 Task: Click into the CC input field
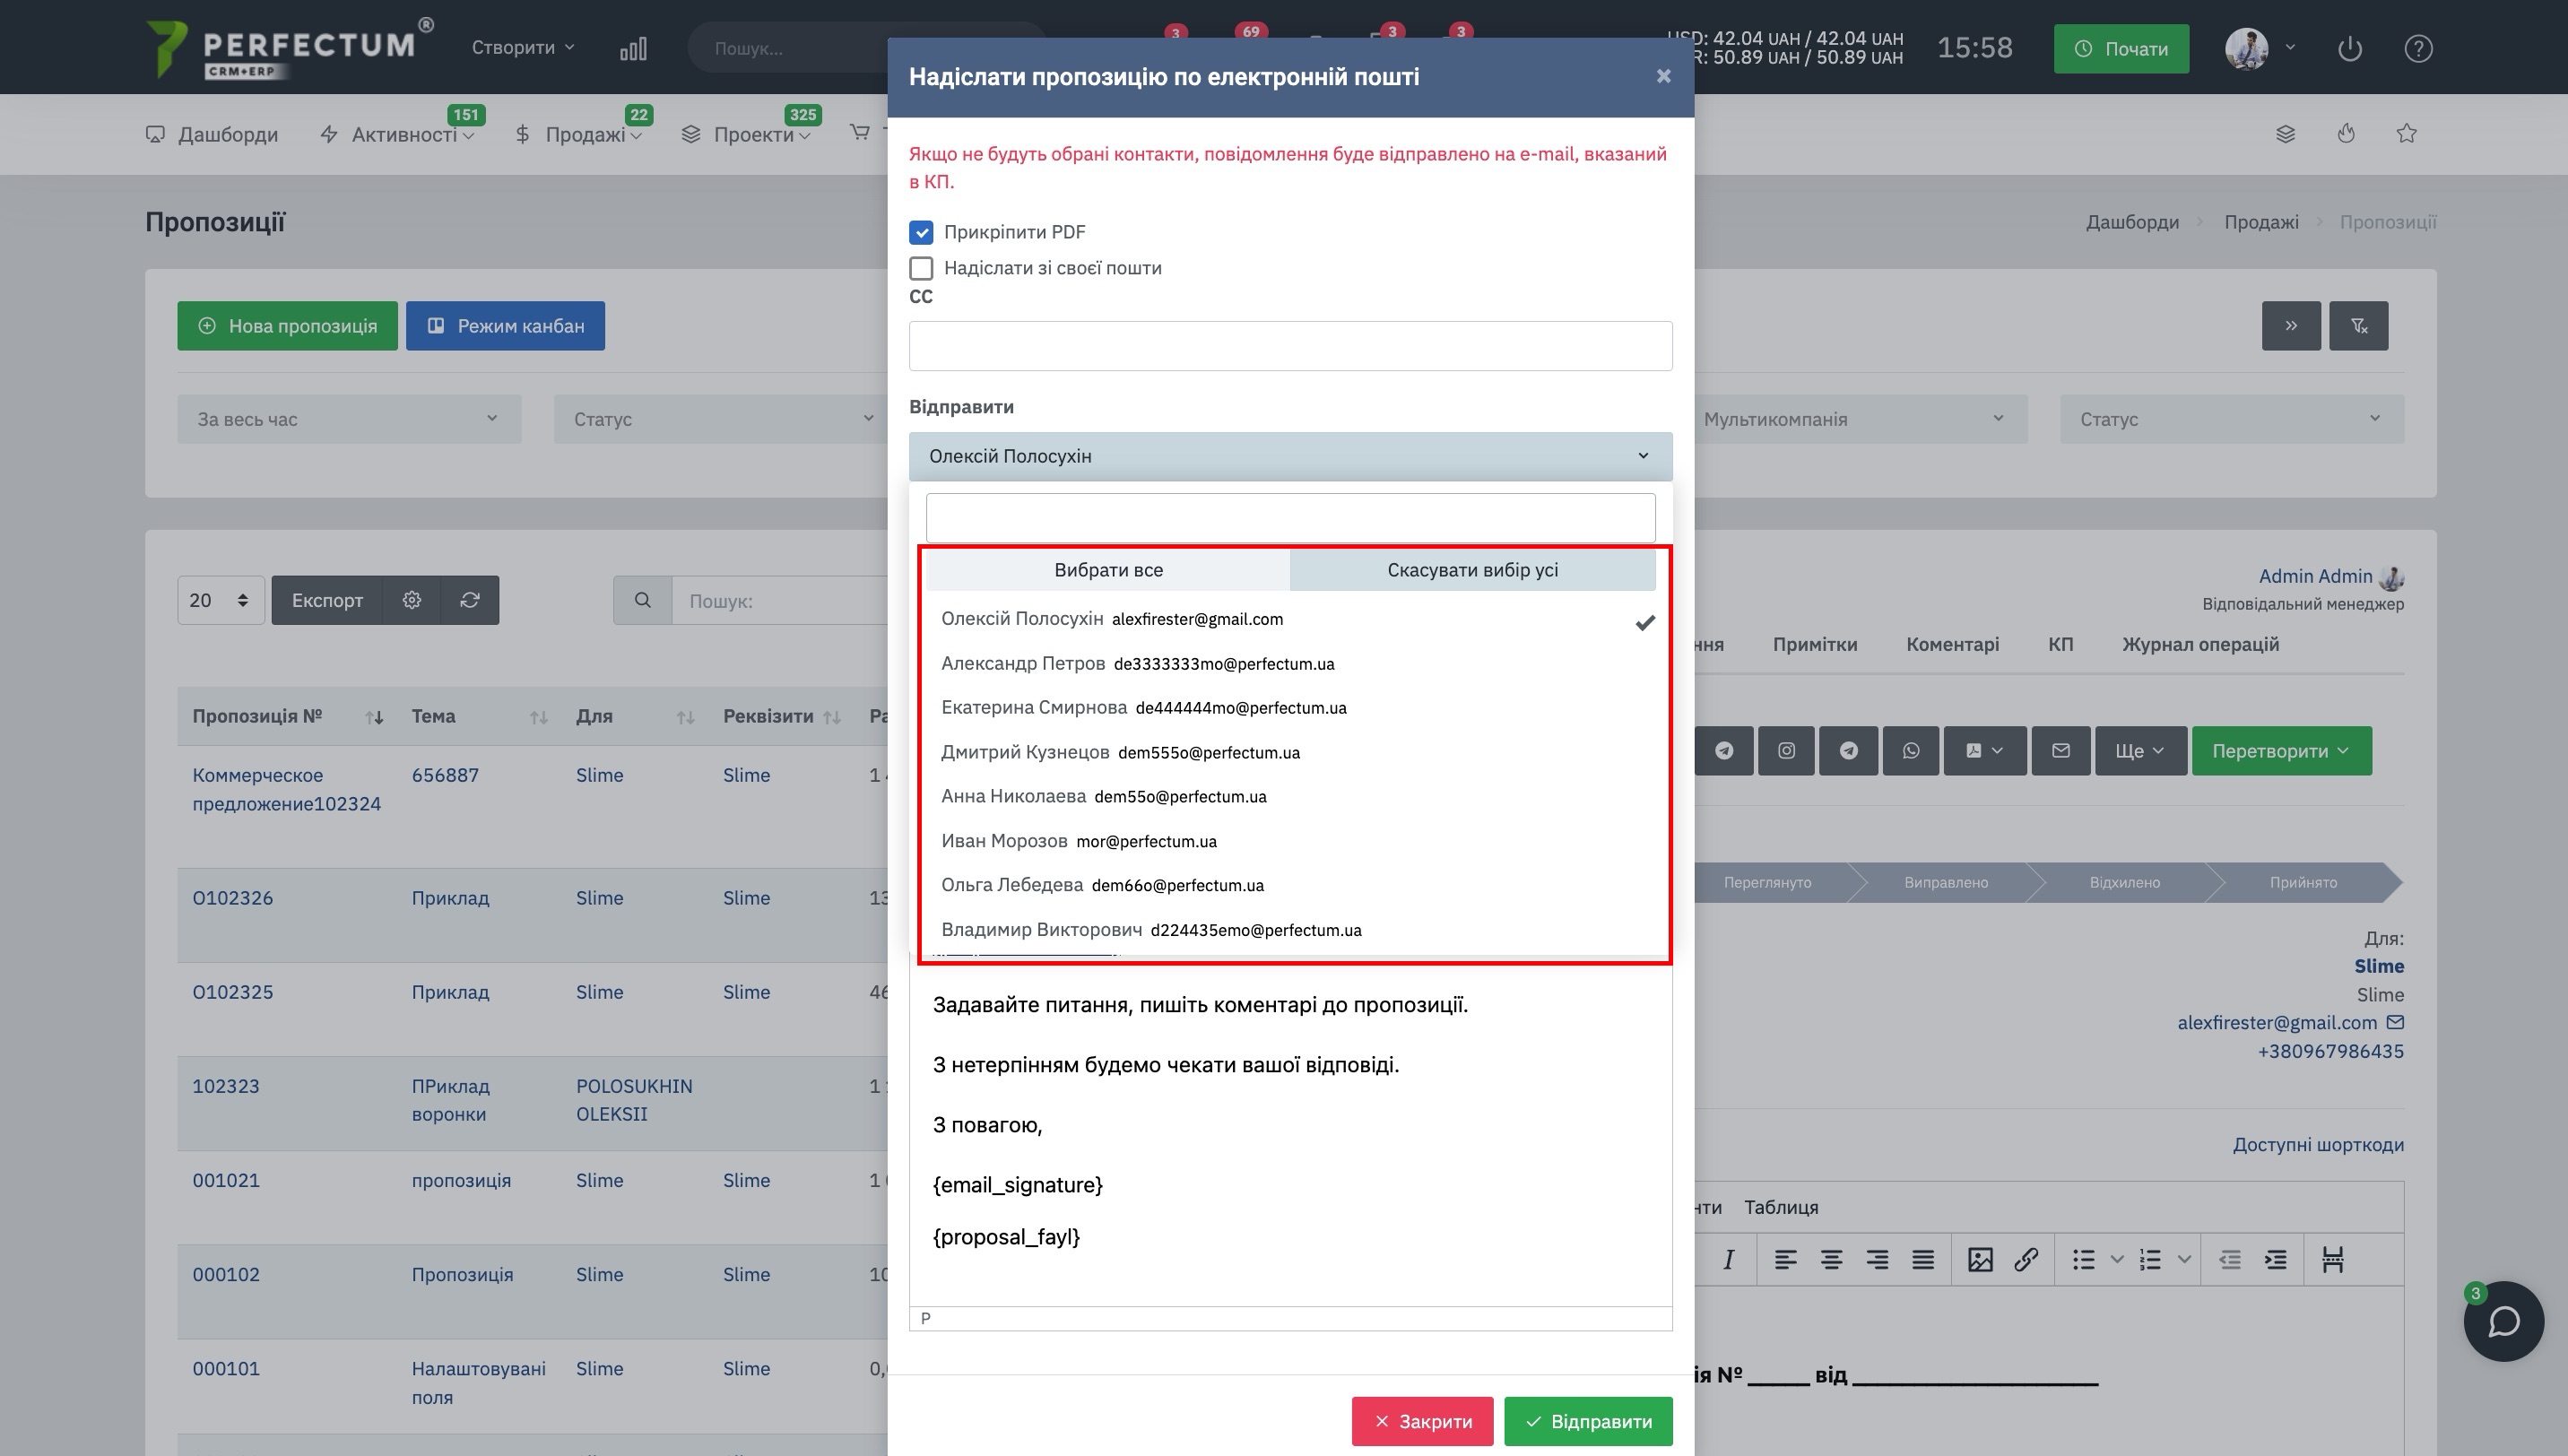coord(1290,346)
